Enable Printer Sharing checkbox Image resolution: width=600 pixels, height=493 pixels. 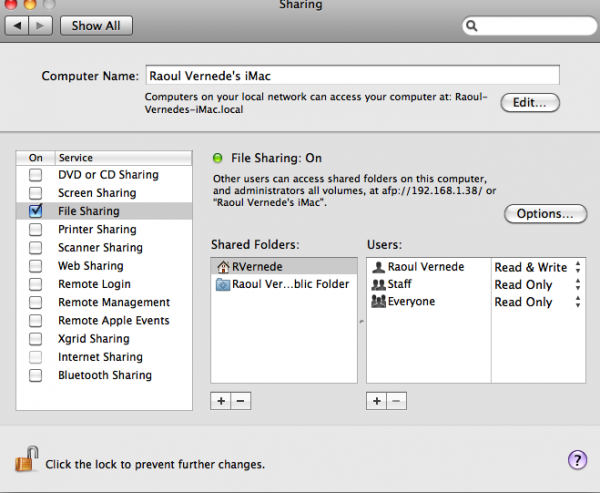(x=36, y=229)
